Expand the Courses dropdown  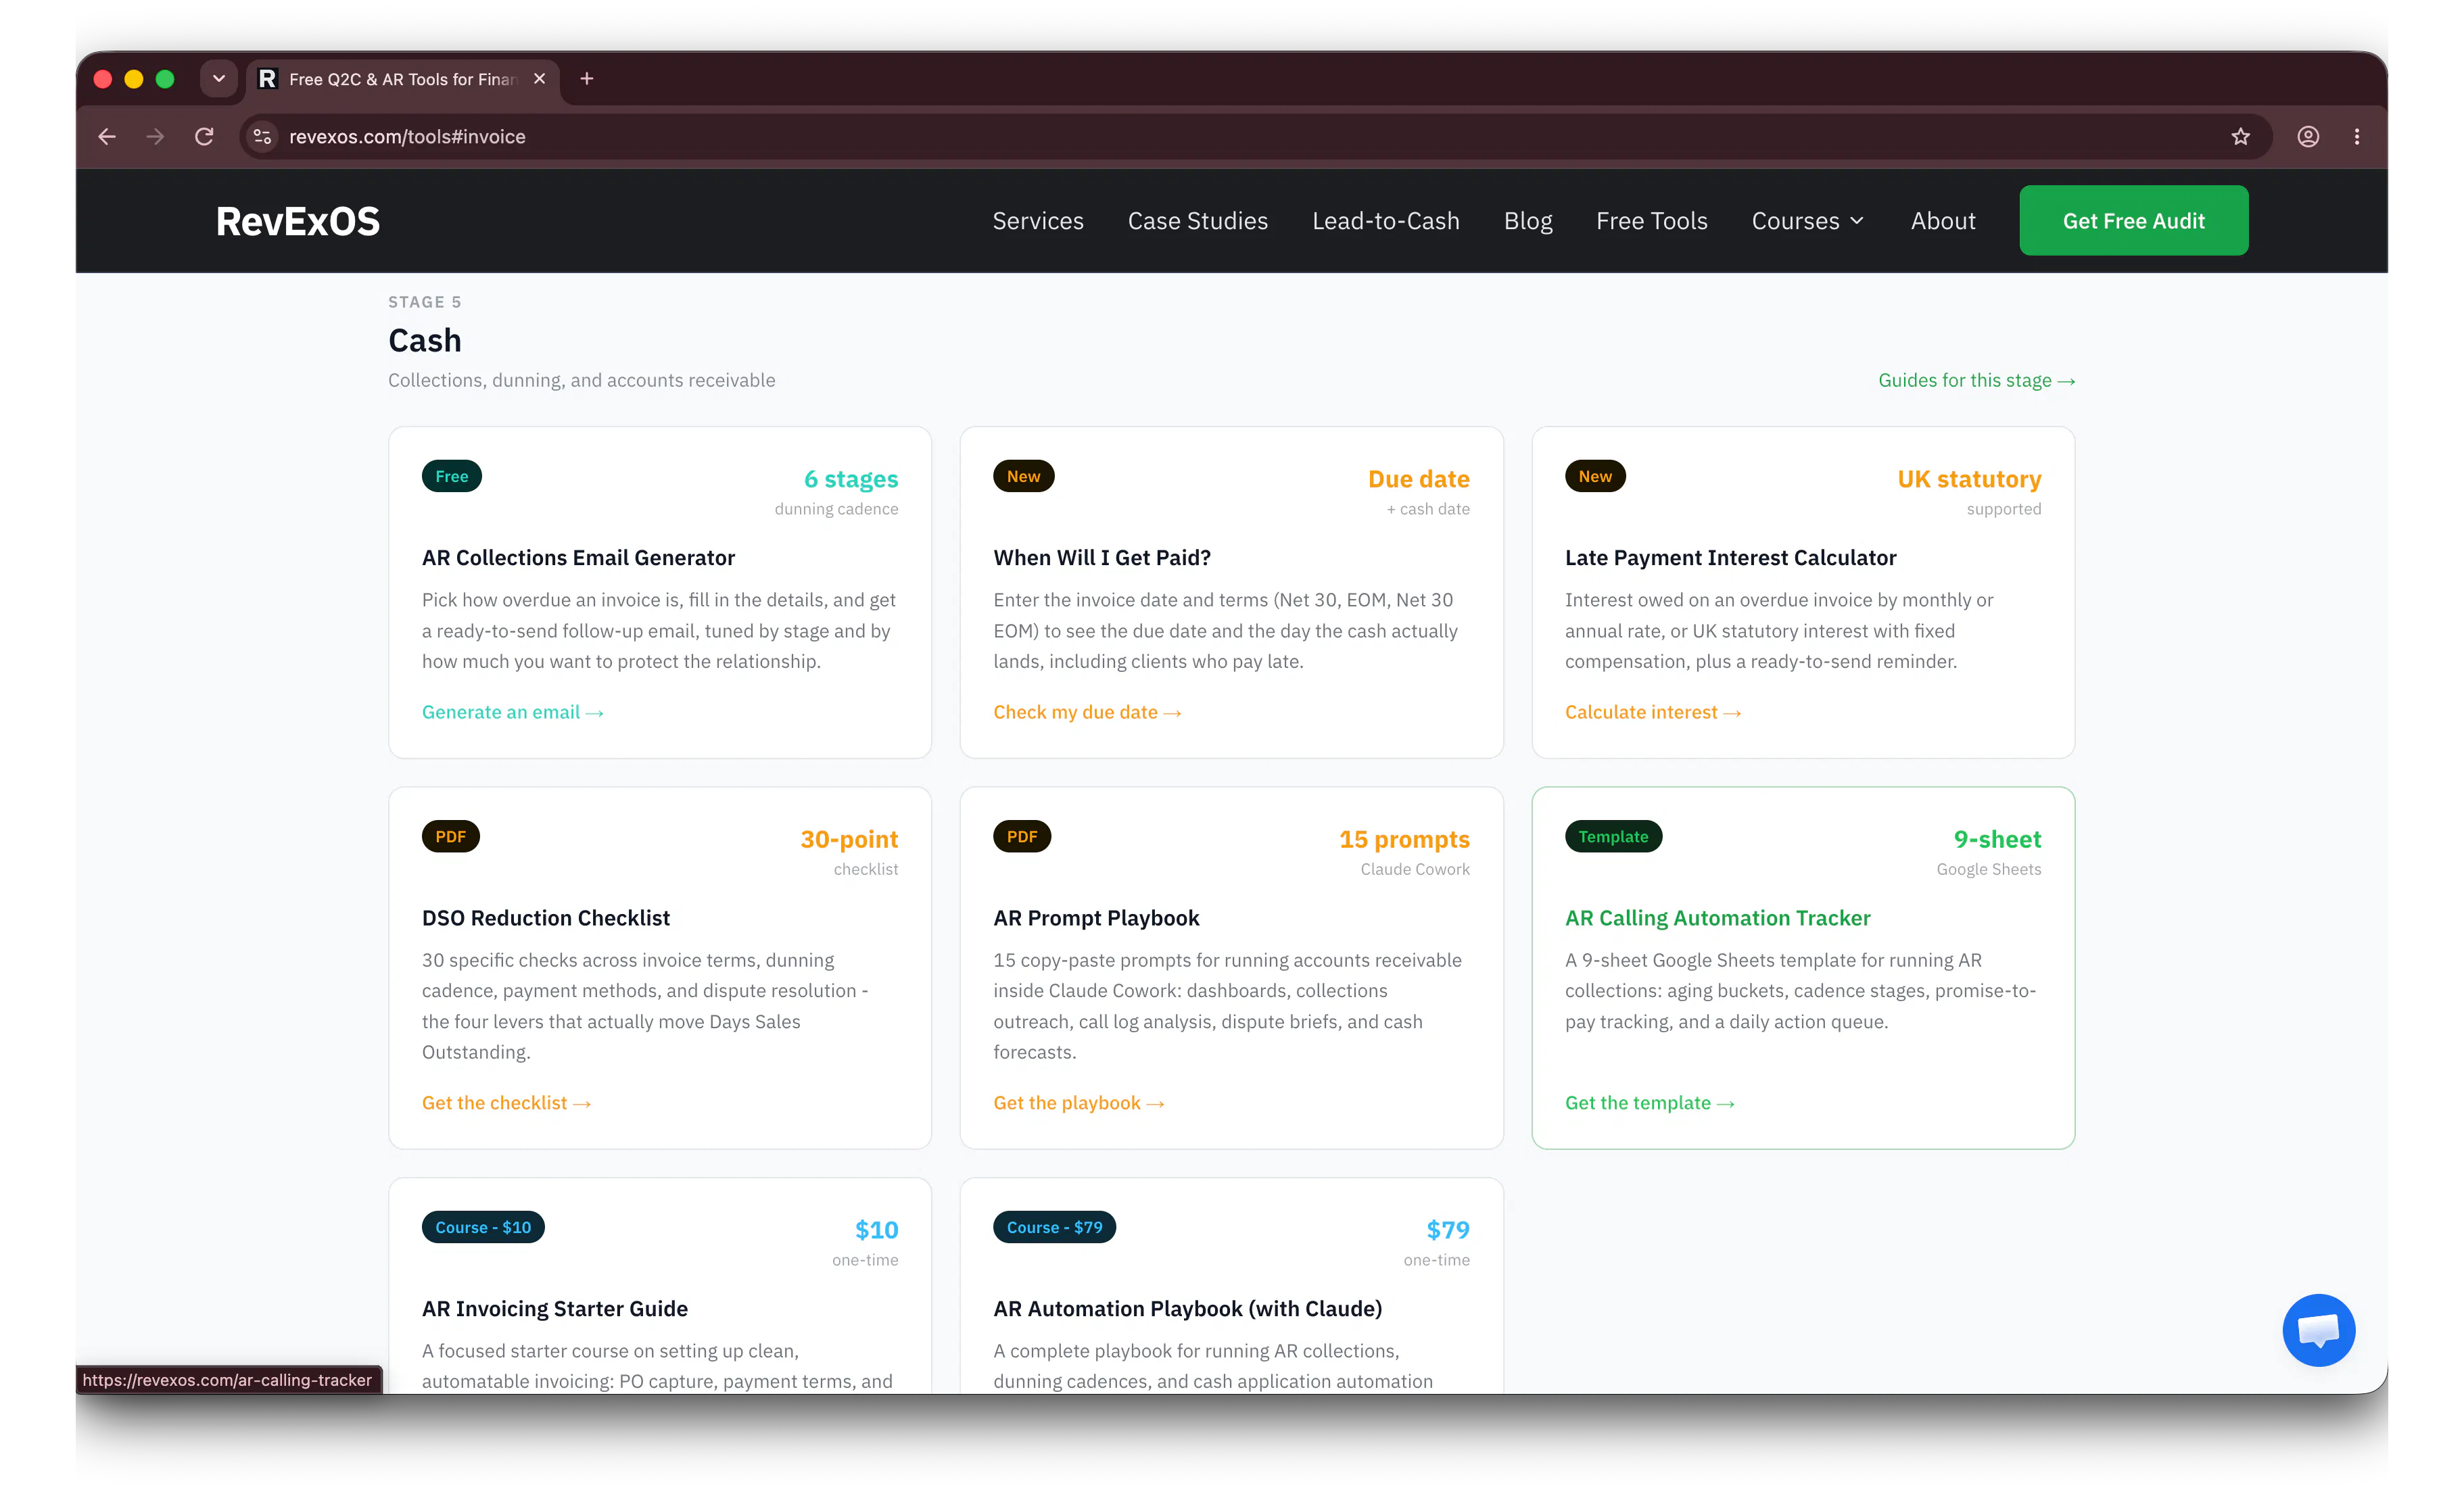click(x=1808, y=221)
